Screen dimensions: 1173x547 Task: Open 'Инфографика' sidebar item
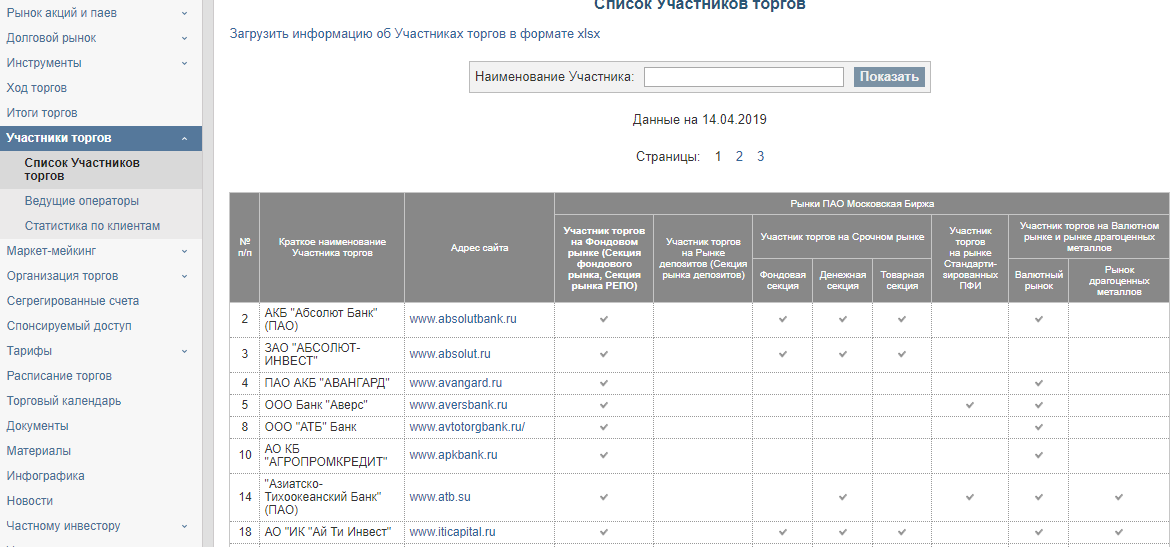(x=46, y=476)
